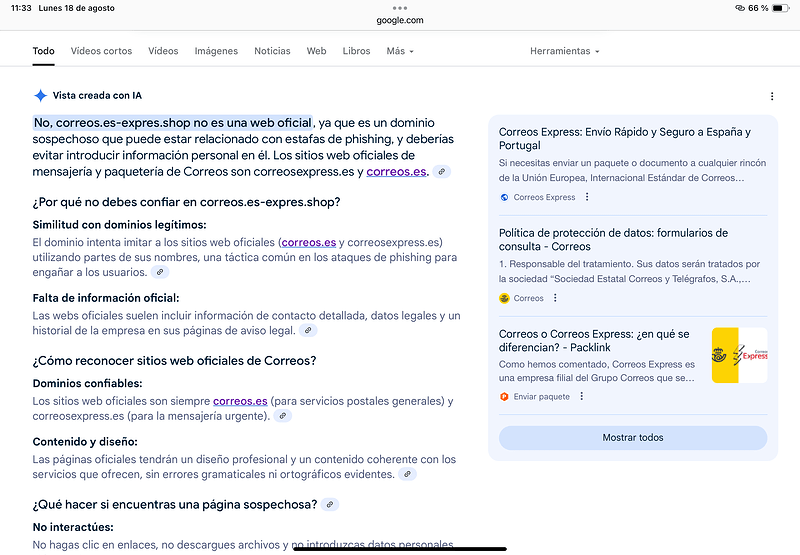Open correos.es link in first summary paragraph
The image size is (800, 555).
396,172
